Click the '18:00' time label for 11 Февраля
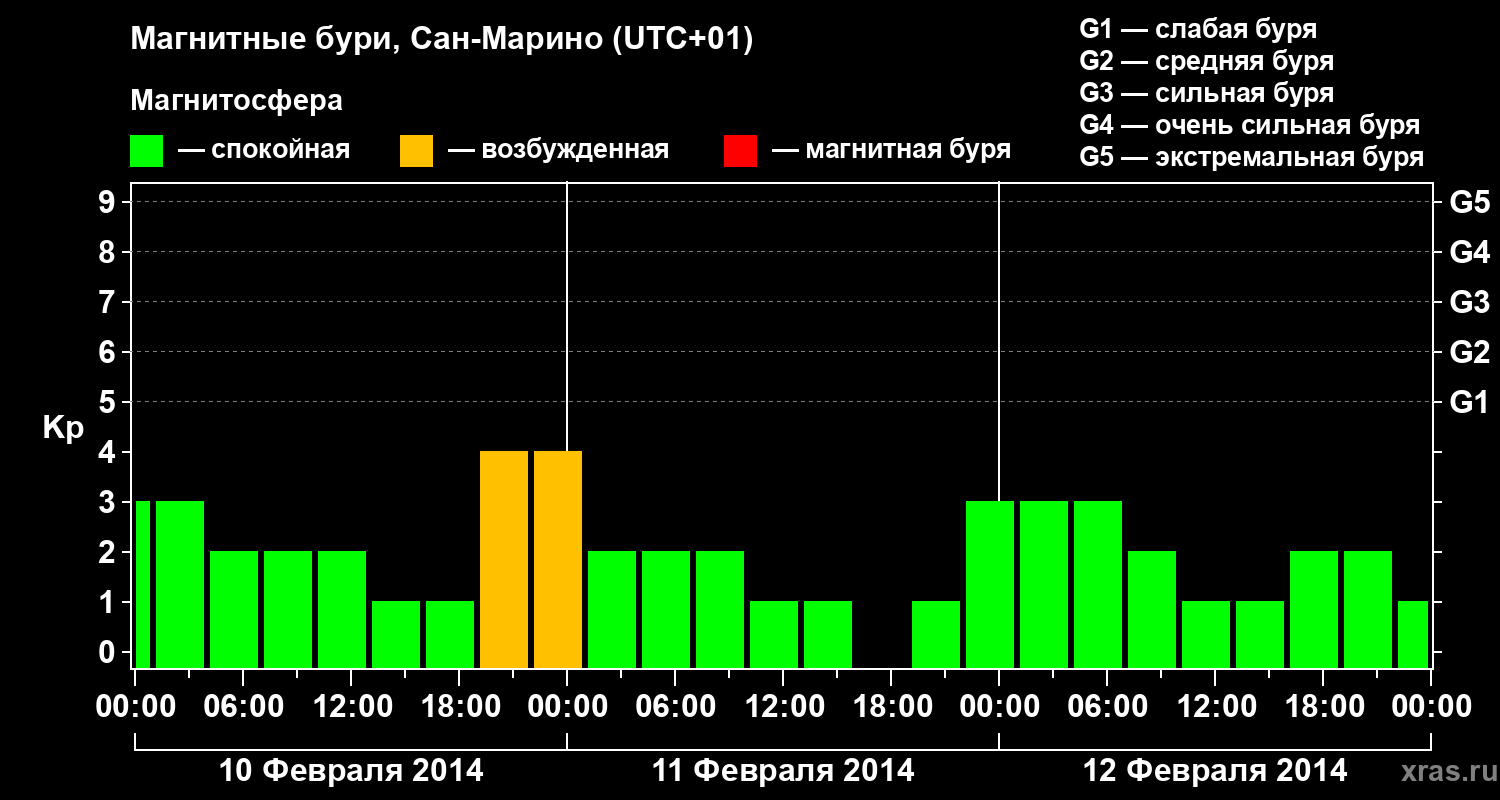 tap(891, 707)
